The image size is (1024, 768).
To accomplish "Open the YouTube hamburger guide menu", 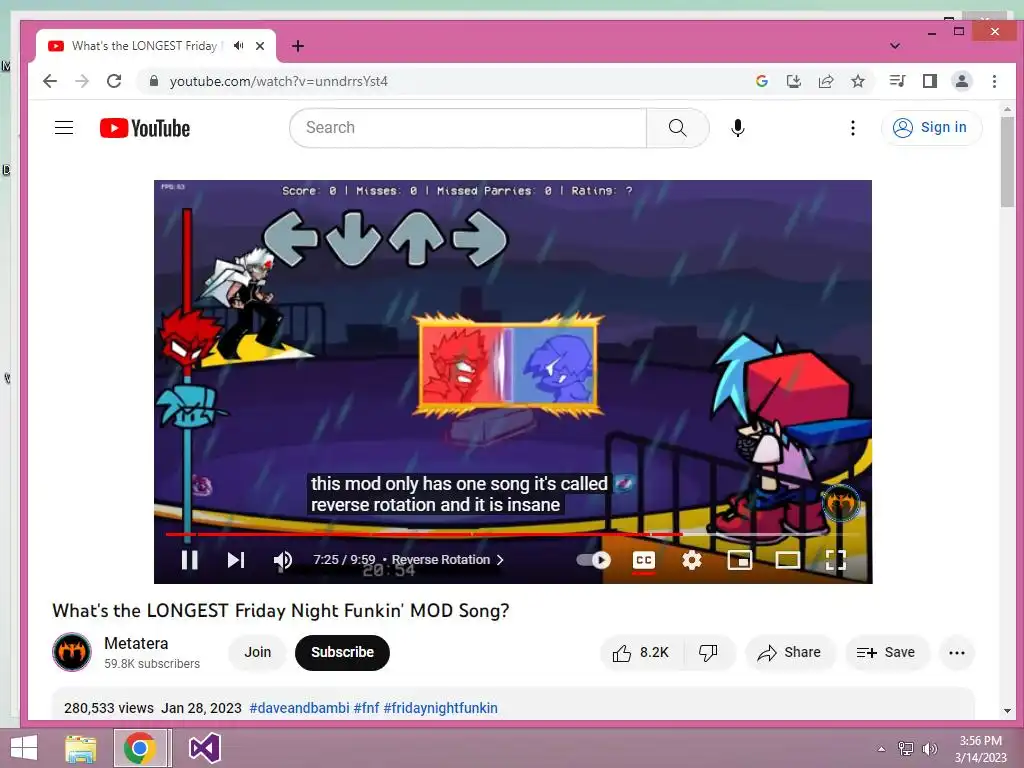I will coord(64,127).
